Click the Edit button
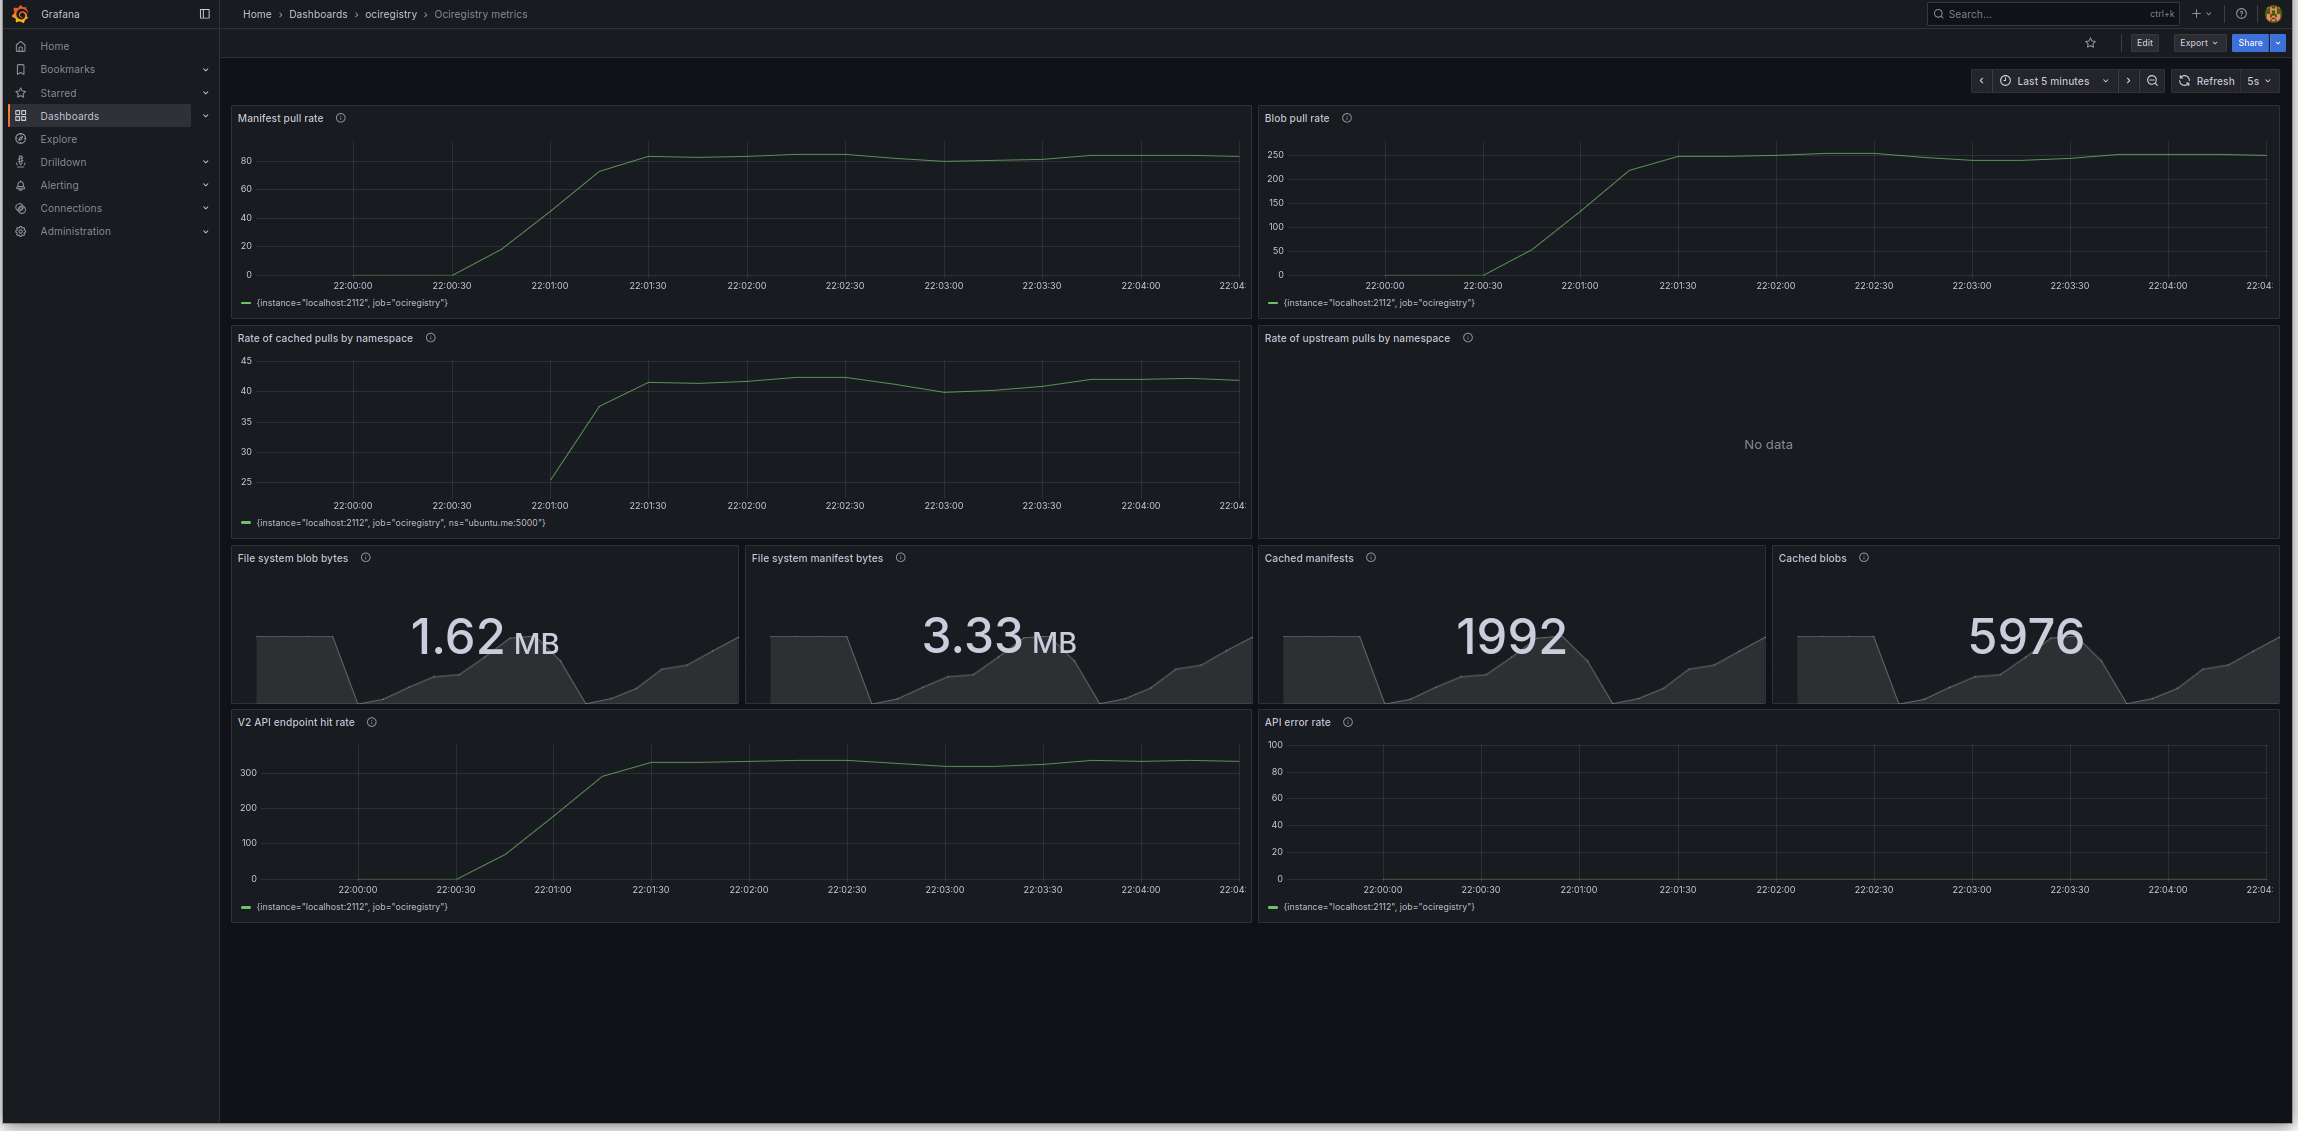 pos(2144,42)
